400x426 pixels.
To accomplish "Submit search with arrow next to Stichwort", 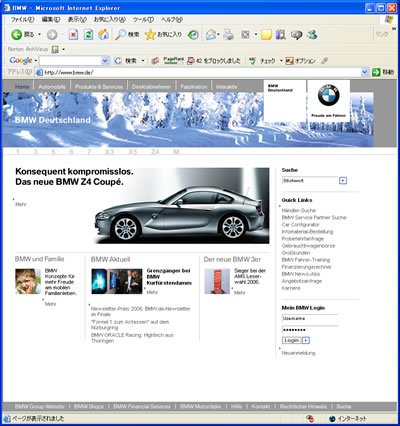I will click(x=343, y=181).
